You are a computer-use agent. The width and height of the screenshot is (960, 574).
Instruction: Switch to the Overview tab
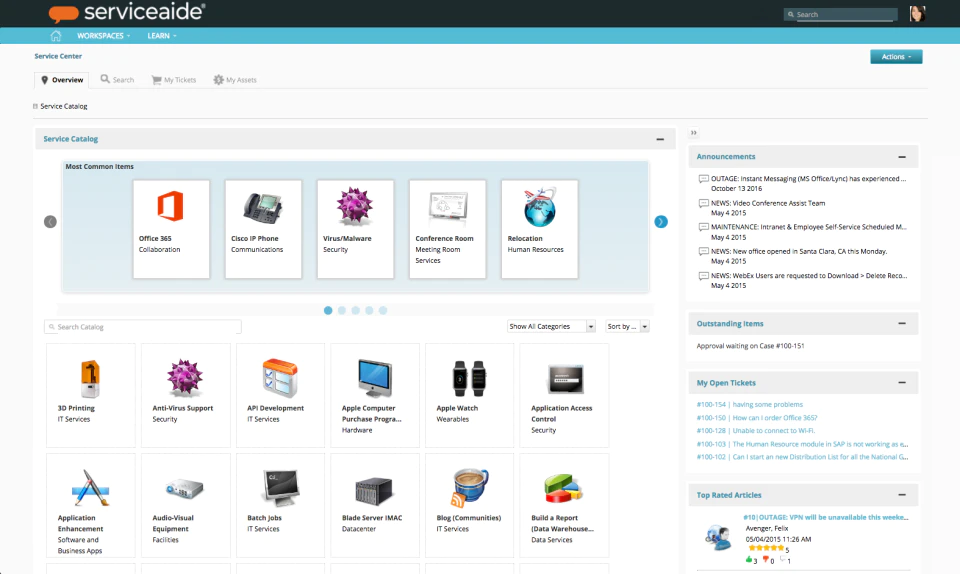pos(62,80)
